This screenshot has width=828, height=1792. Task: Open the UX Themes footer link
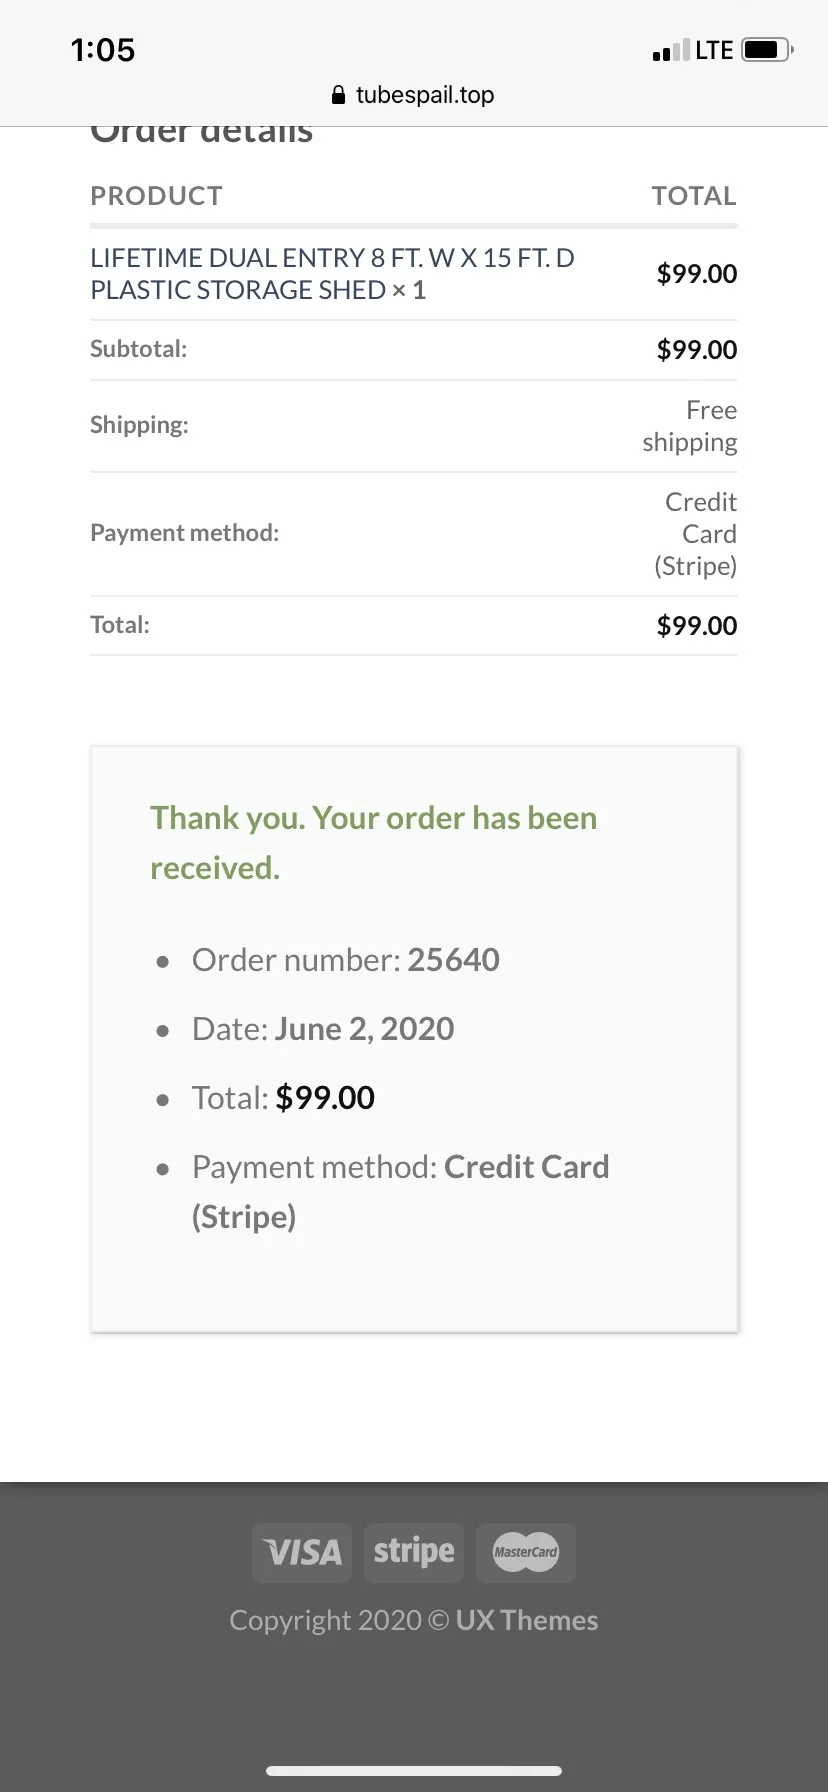(527, 1620)
